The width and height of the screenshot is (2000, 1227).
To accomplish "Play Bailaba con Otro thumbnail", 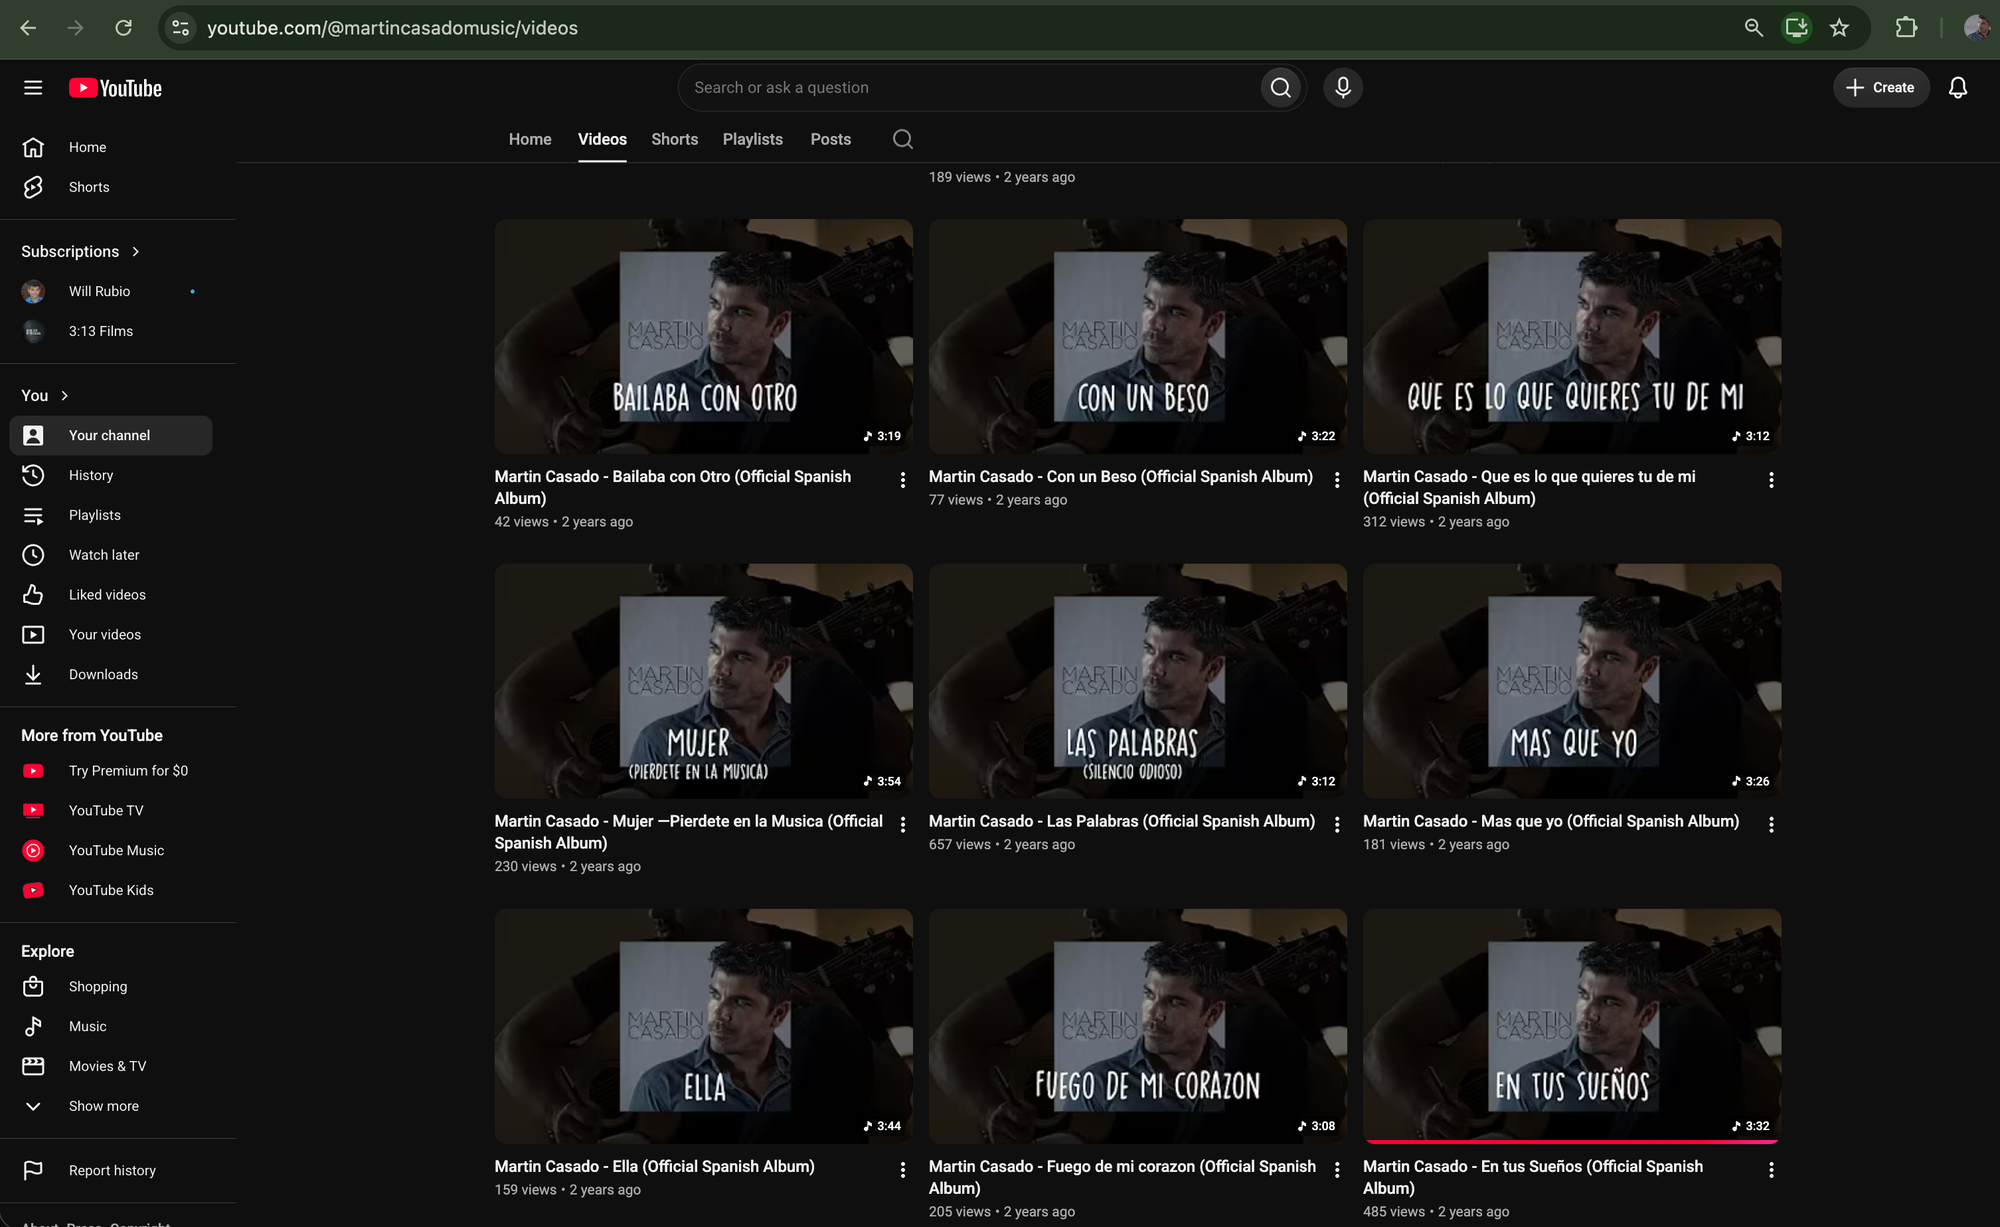I will pyautogui.click(x=703, y=337).
